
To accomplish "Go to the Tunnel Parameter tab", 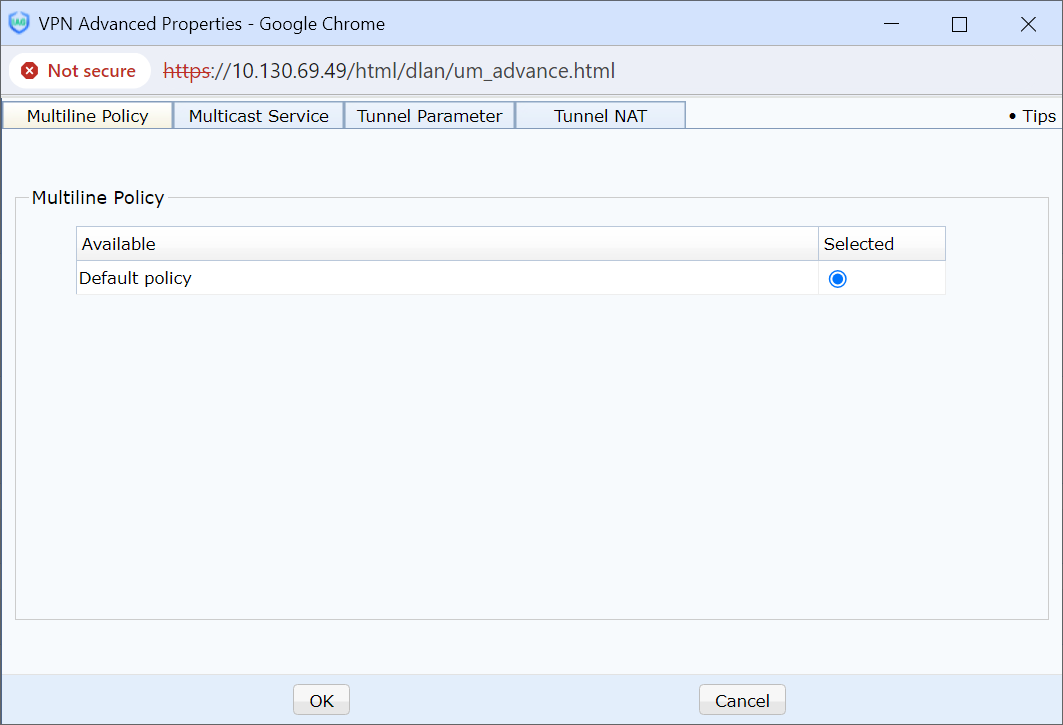I will (x=430, y=116).
